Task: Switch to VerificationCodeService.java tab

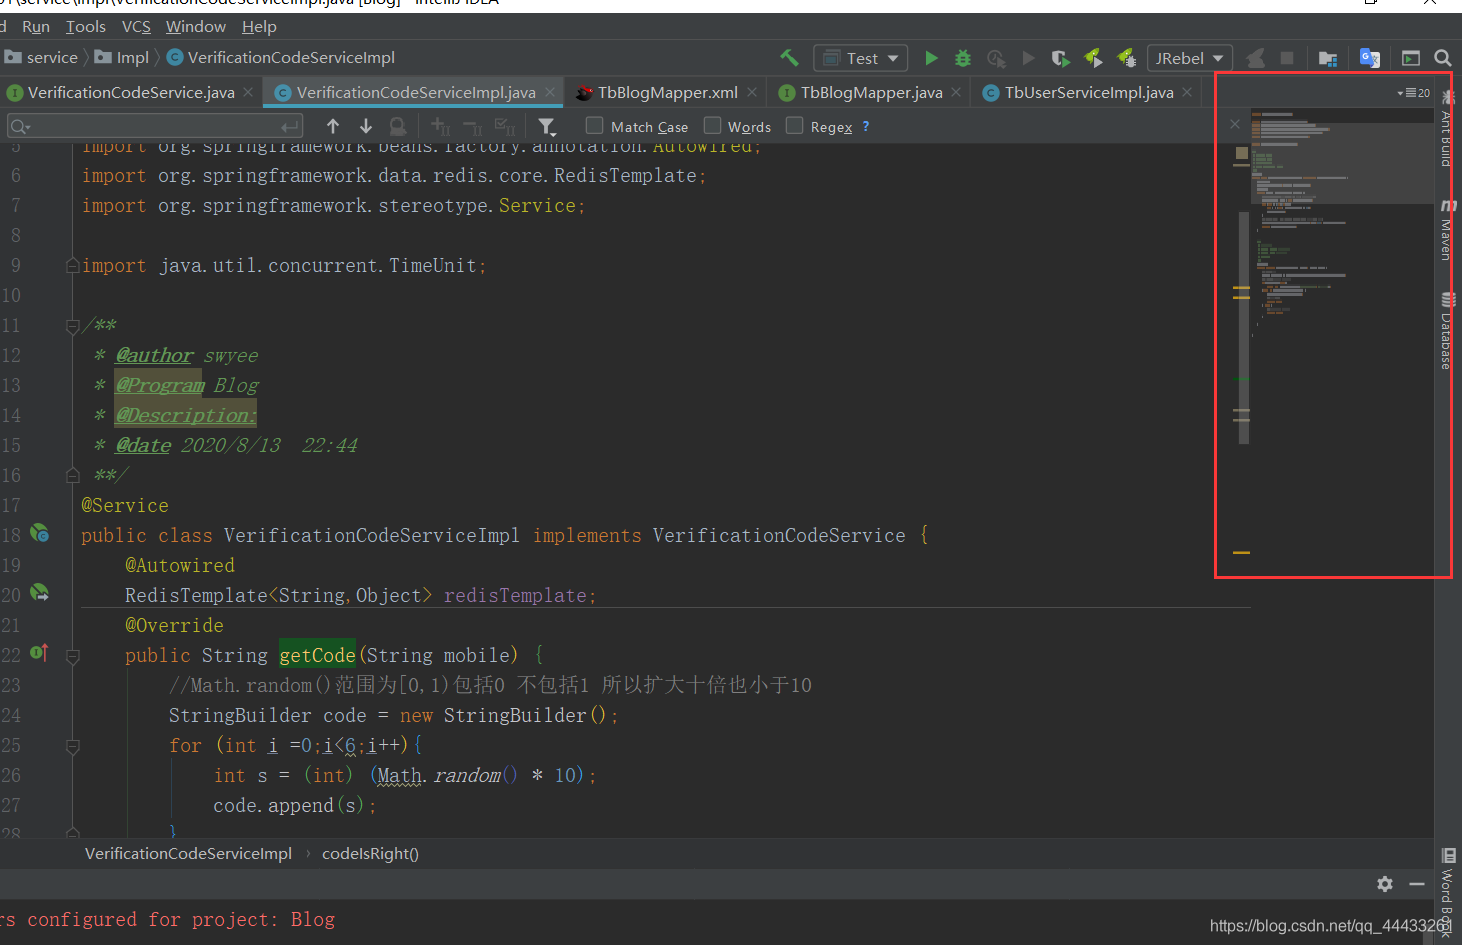Action: tap(131, 92)
